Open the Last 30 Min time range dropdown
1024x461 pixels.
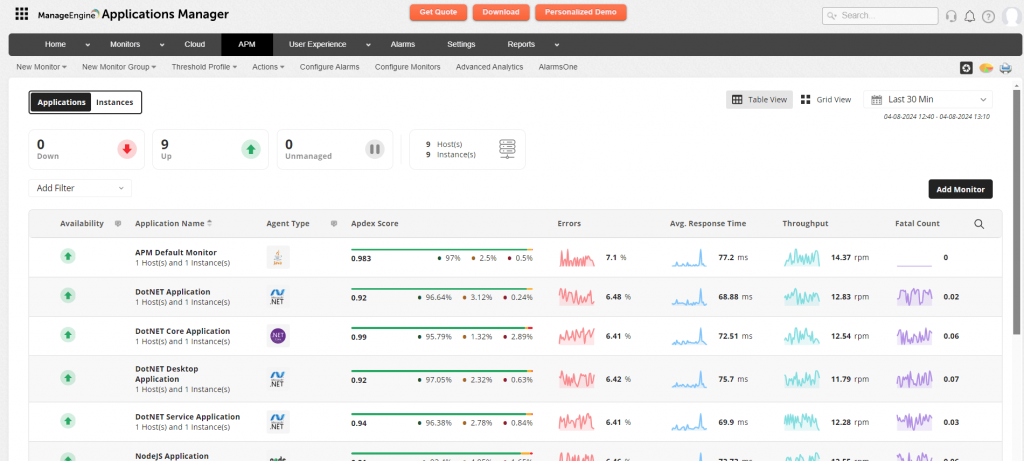[x=929, y=100]
